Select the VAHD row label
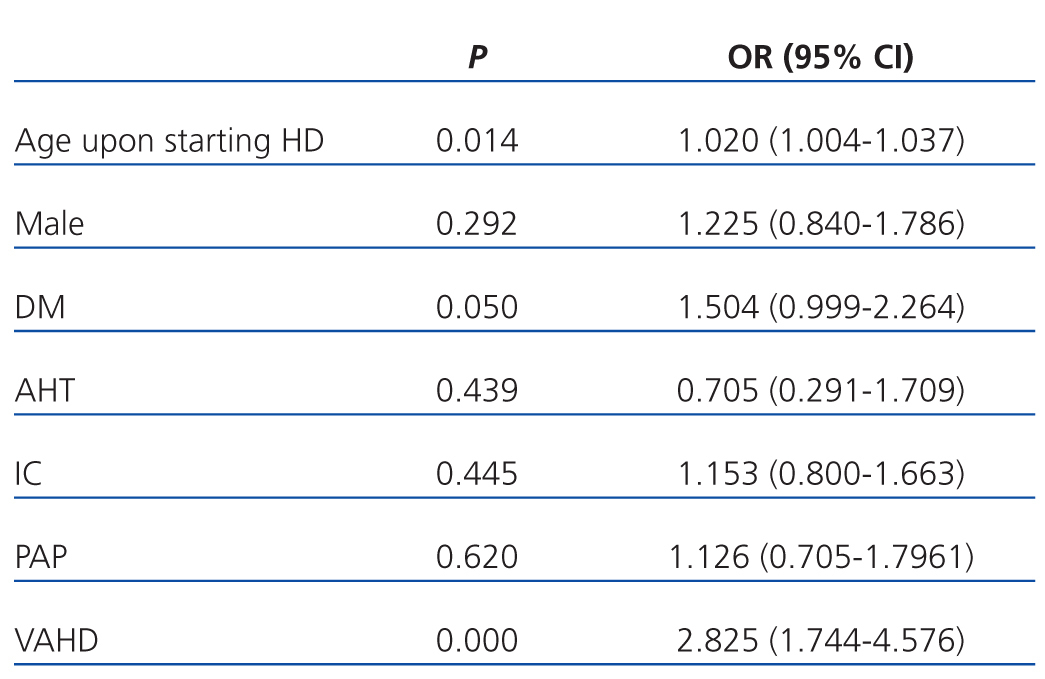The height and width of the screenshot is (679, 1045). click(57, 639)
